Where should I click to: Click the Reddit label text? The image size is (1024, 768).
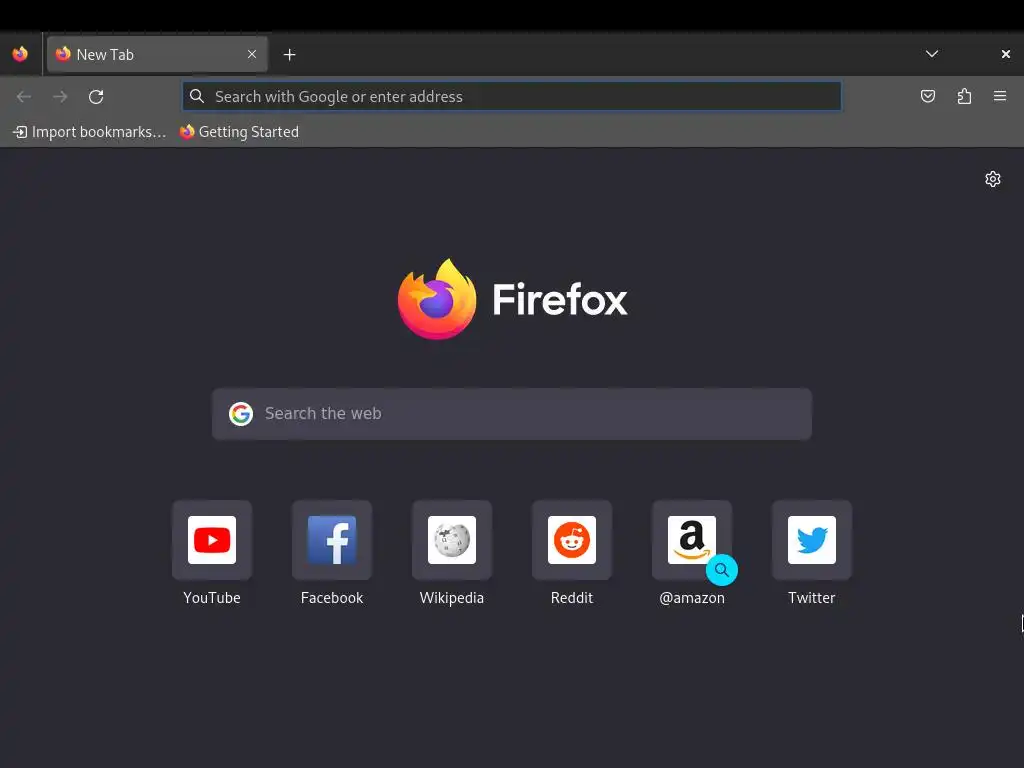pos(572,598)
